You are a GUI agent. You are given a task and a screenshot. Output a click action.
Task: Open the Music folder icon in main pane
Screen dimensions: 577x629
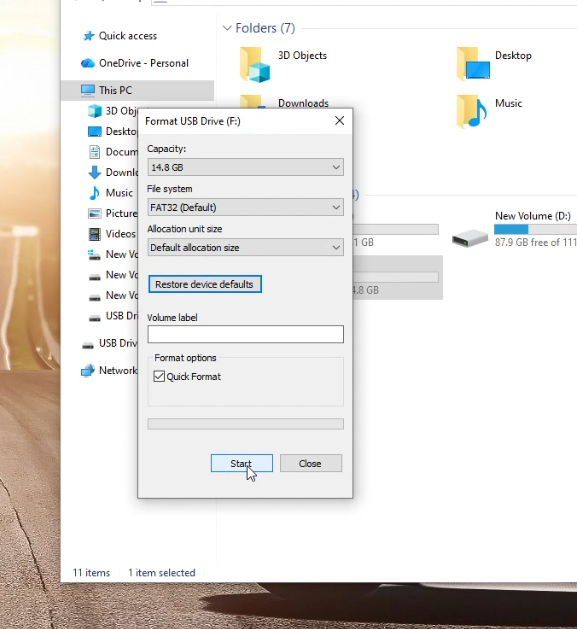472,111
